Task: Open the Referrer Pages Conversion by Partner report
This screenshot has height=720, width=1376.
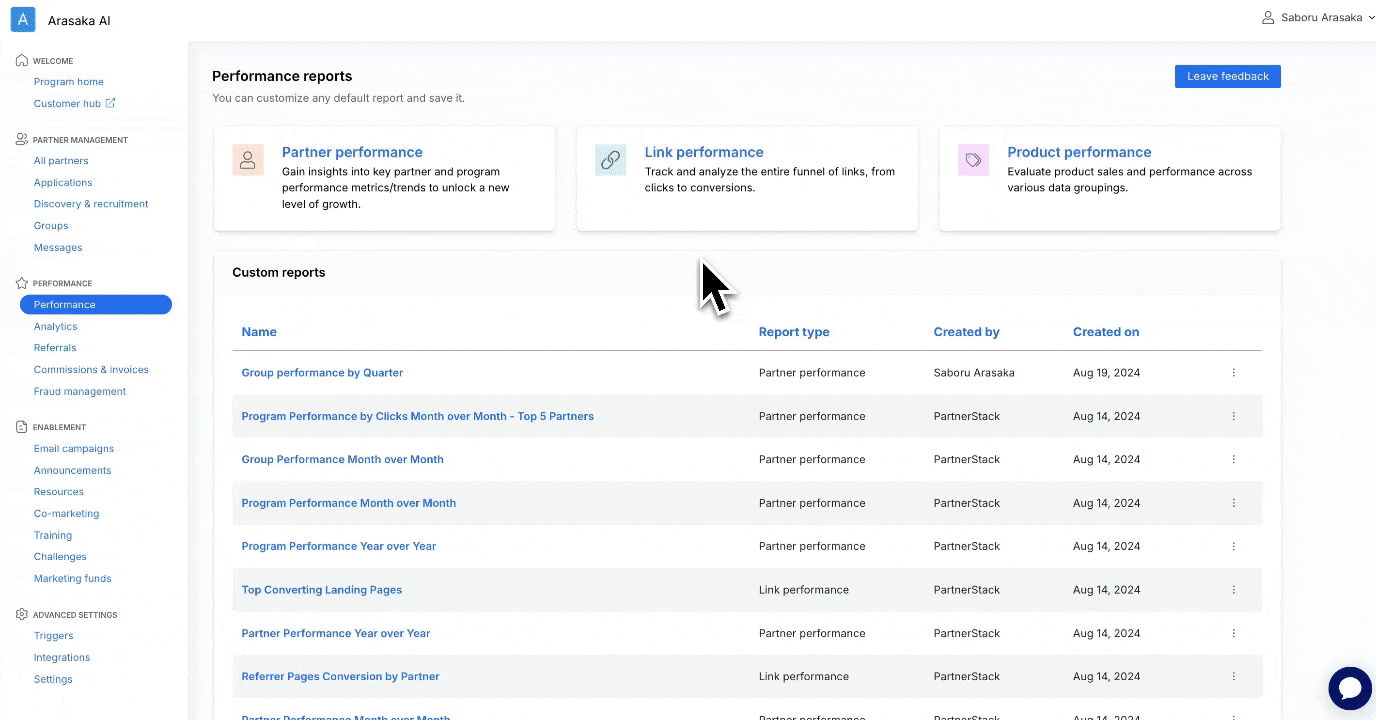Action: tap(340, 677)
